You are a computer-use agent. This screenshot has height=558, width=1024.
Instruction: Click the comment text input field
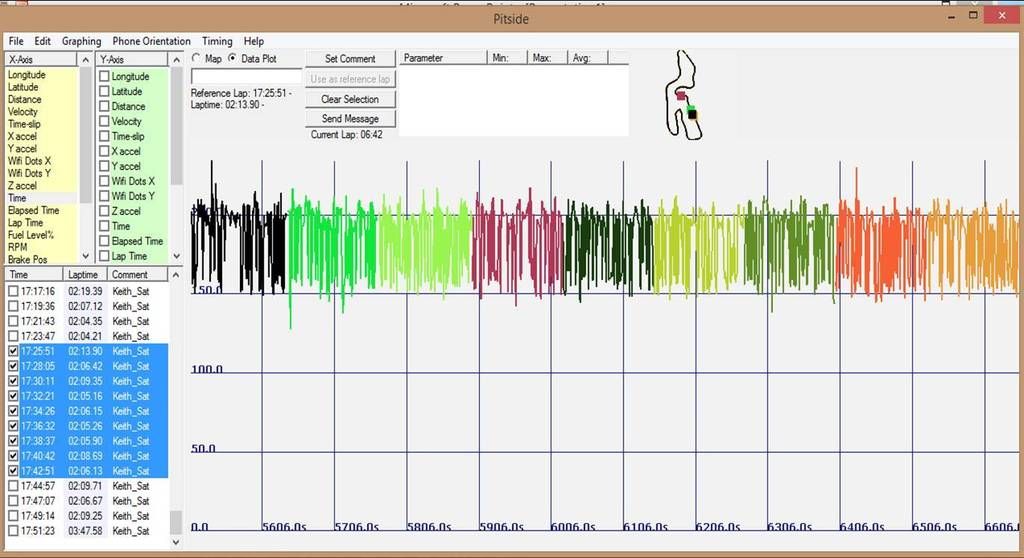(246, 76)
